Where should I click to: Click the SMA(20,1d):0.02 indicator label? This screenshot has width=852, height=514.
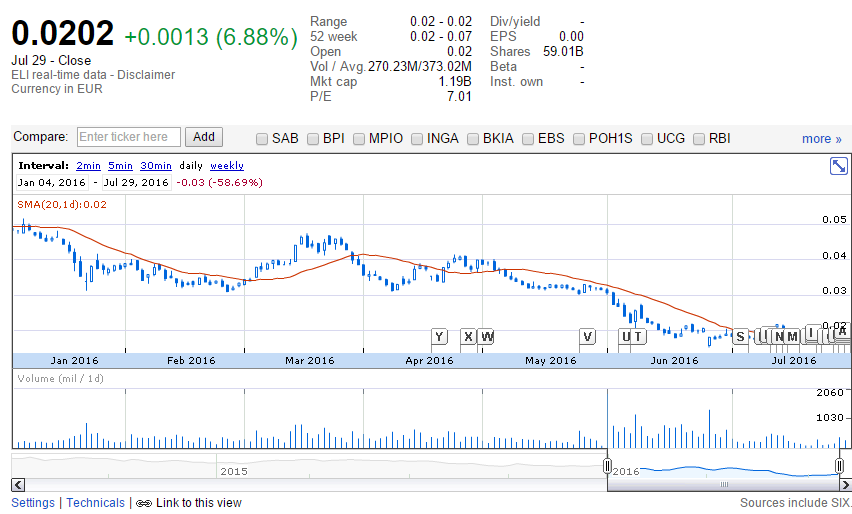click(62, 205)
